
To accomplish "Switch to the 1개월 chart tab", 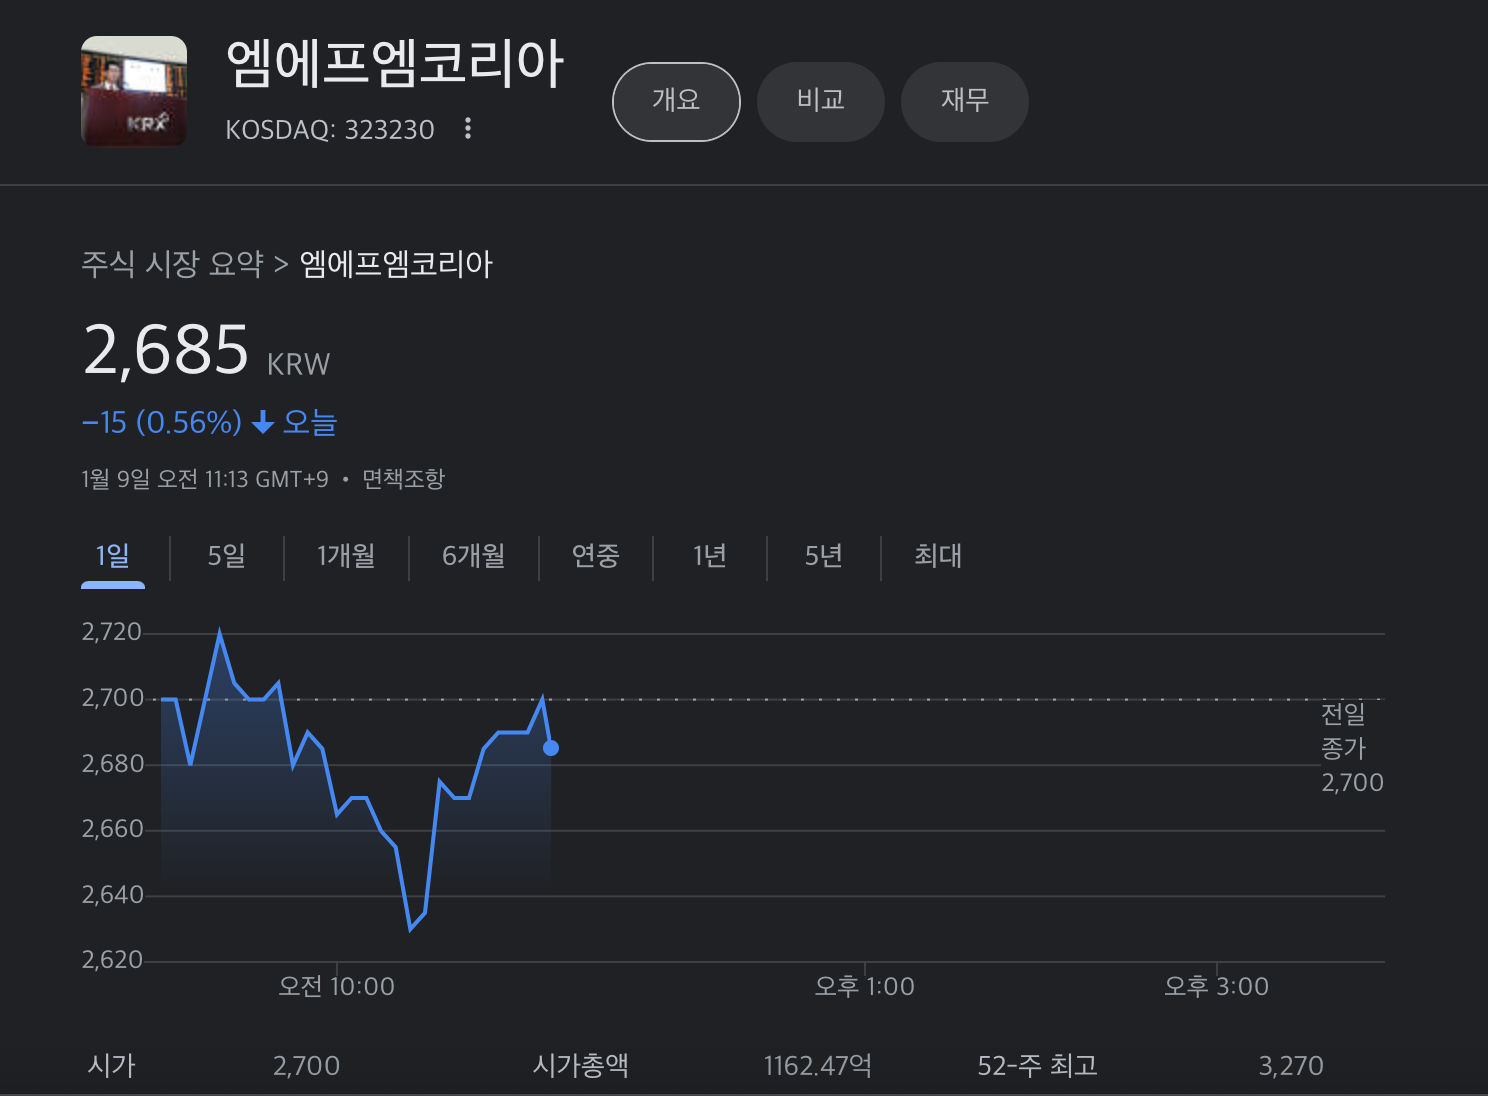I will 346,556.
